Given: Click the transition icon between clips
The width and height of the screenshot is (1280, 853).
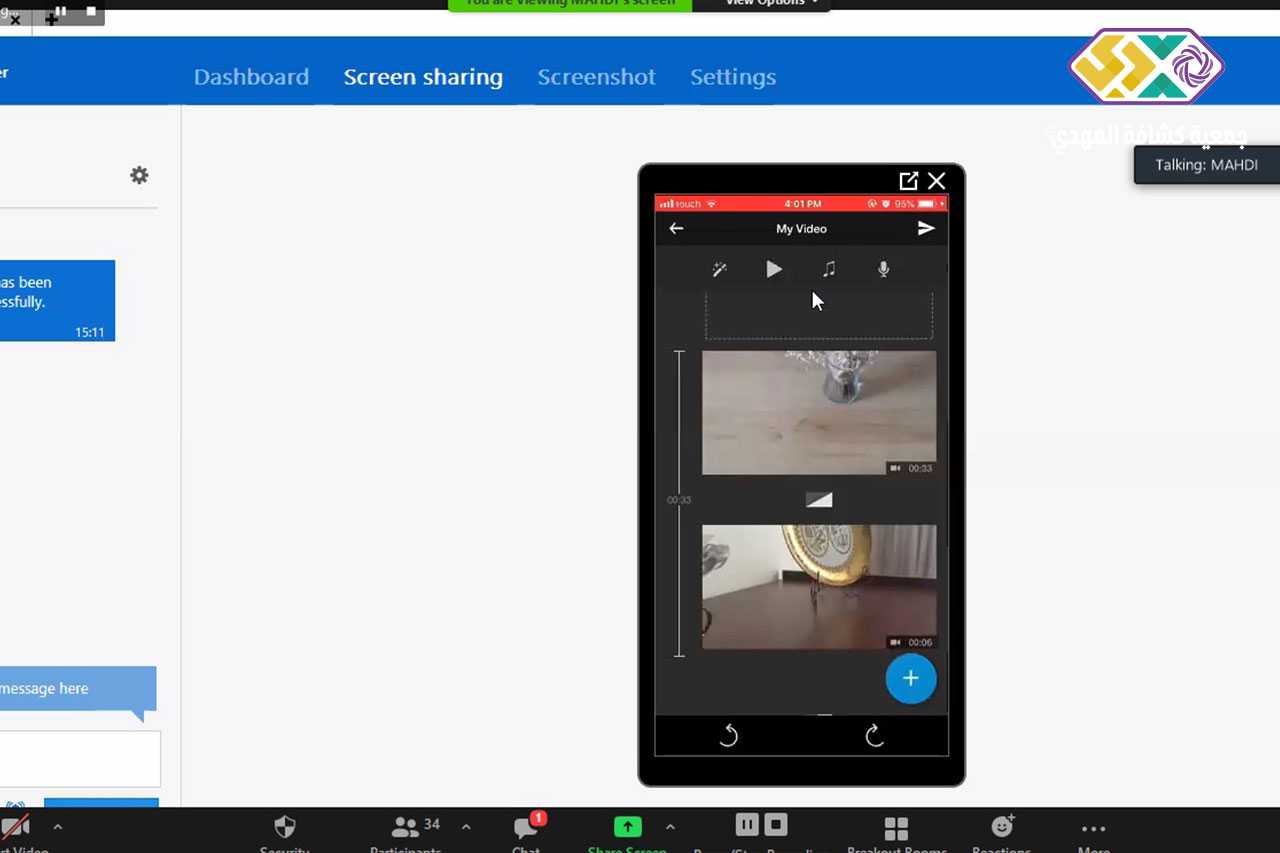Looking at the screenshot, I should pyautogui.click(x=819, y=500).
